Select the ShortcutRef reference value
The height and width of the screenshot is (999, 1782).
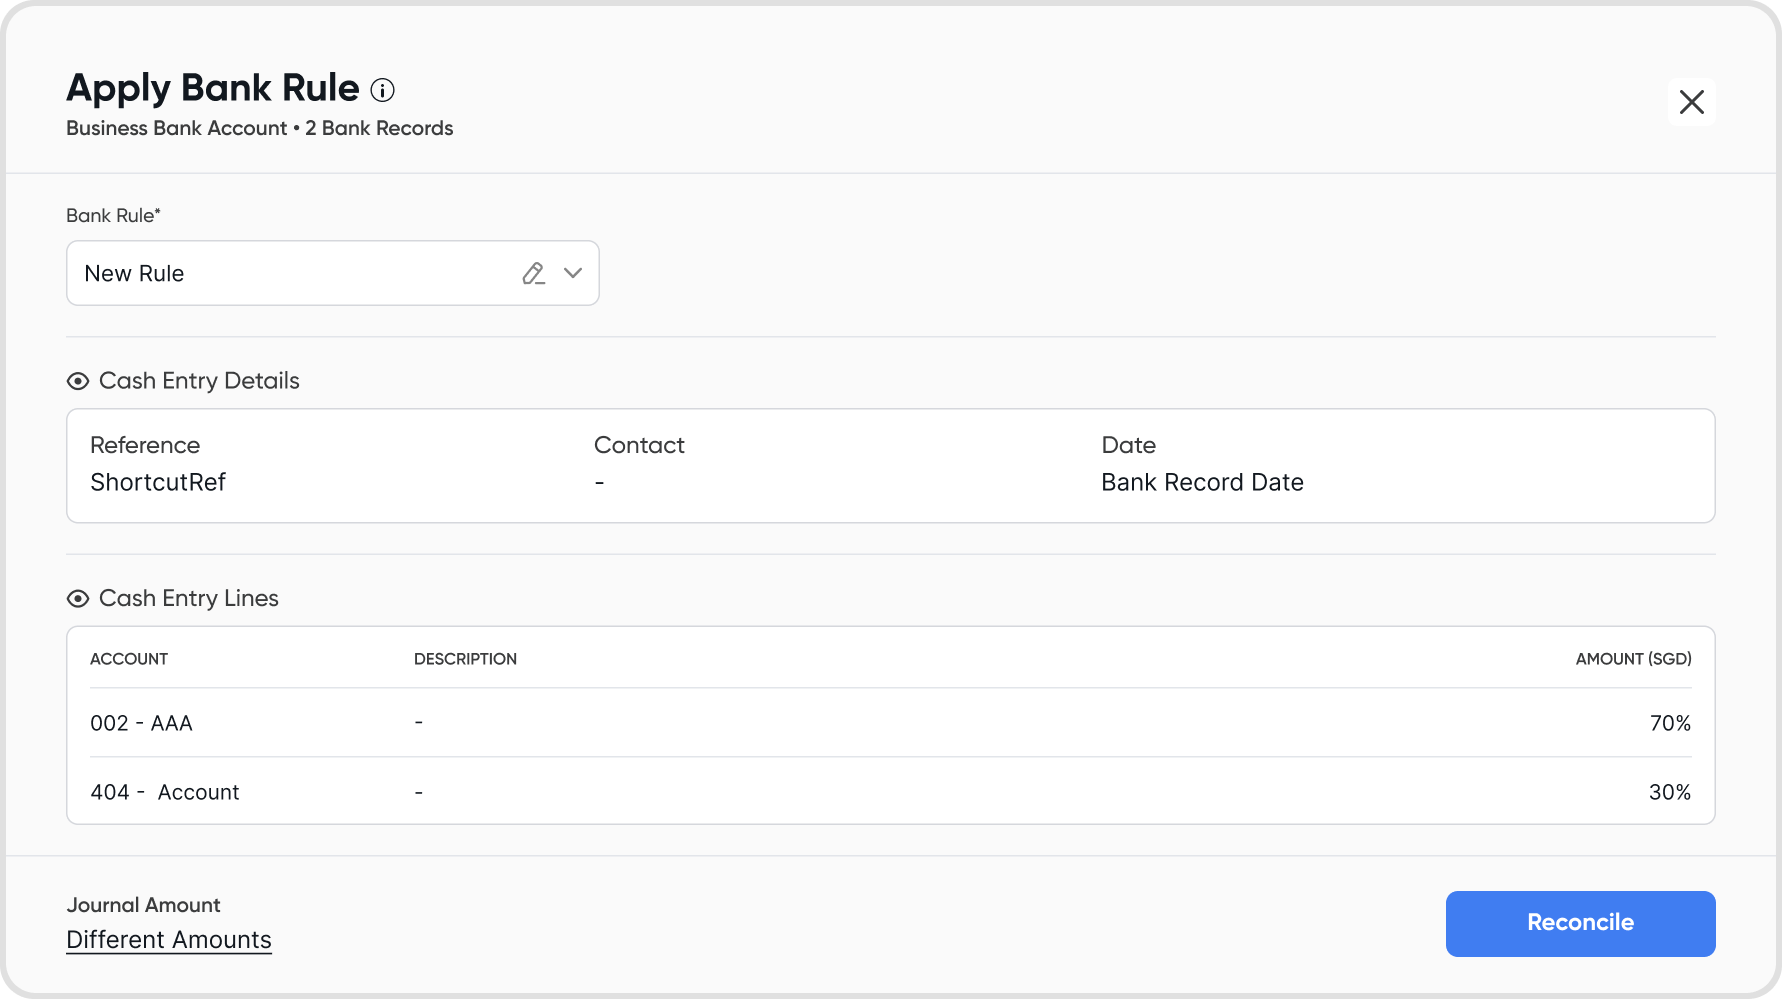click(158, 482)
